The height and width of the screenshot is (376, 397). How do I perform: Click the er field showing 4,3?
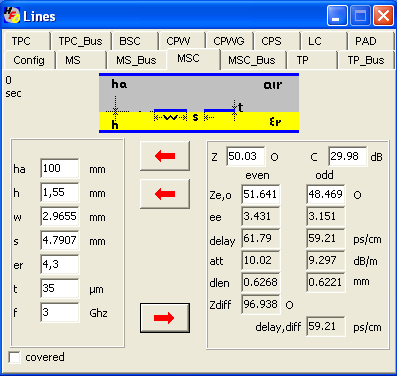(60, 264)
